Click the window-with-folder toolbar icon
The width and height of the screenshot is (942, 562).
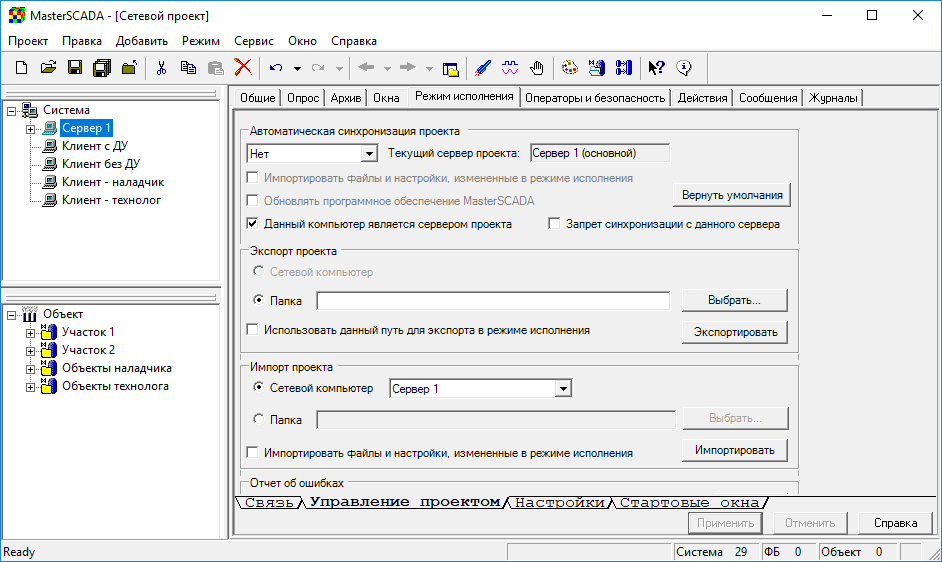click(x=451, y=69)
